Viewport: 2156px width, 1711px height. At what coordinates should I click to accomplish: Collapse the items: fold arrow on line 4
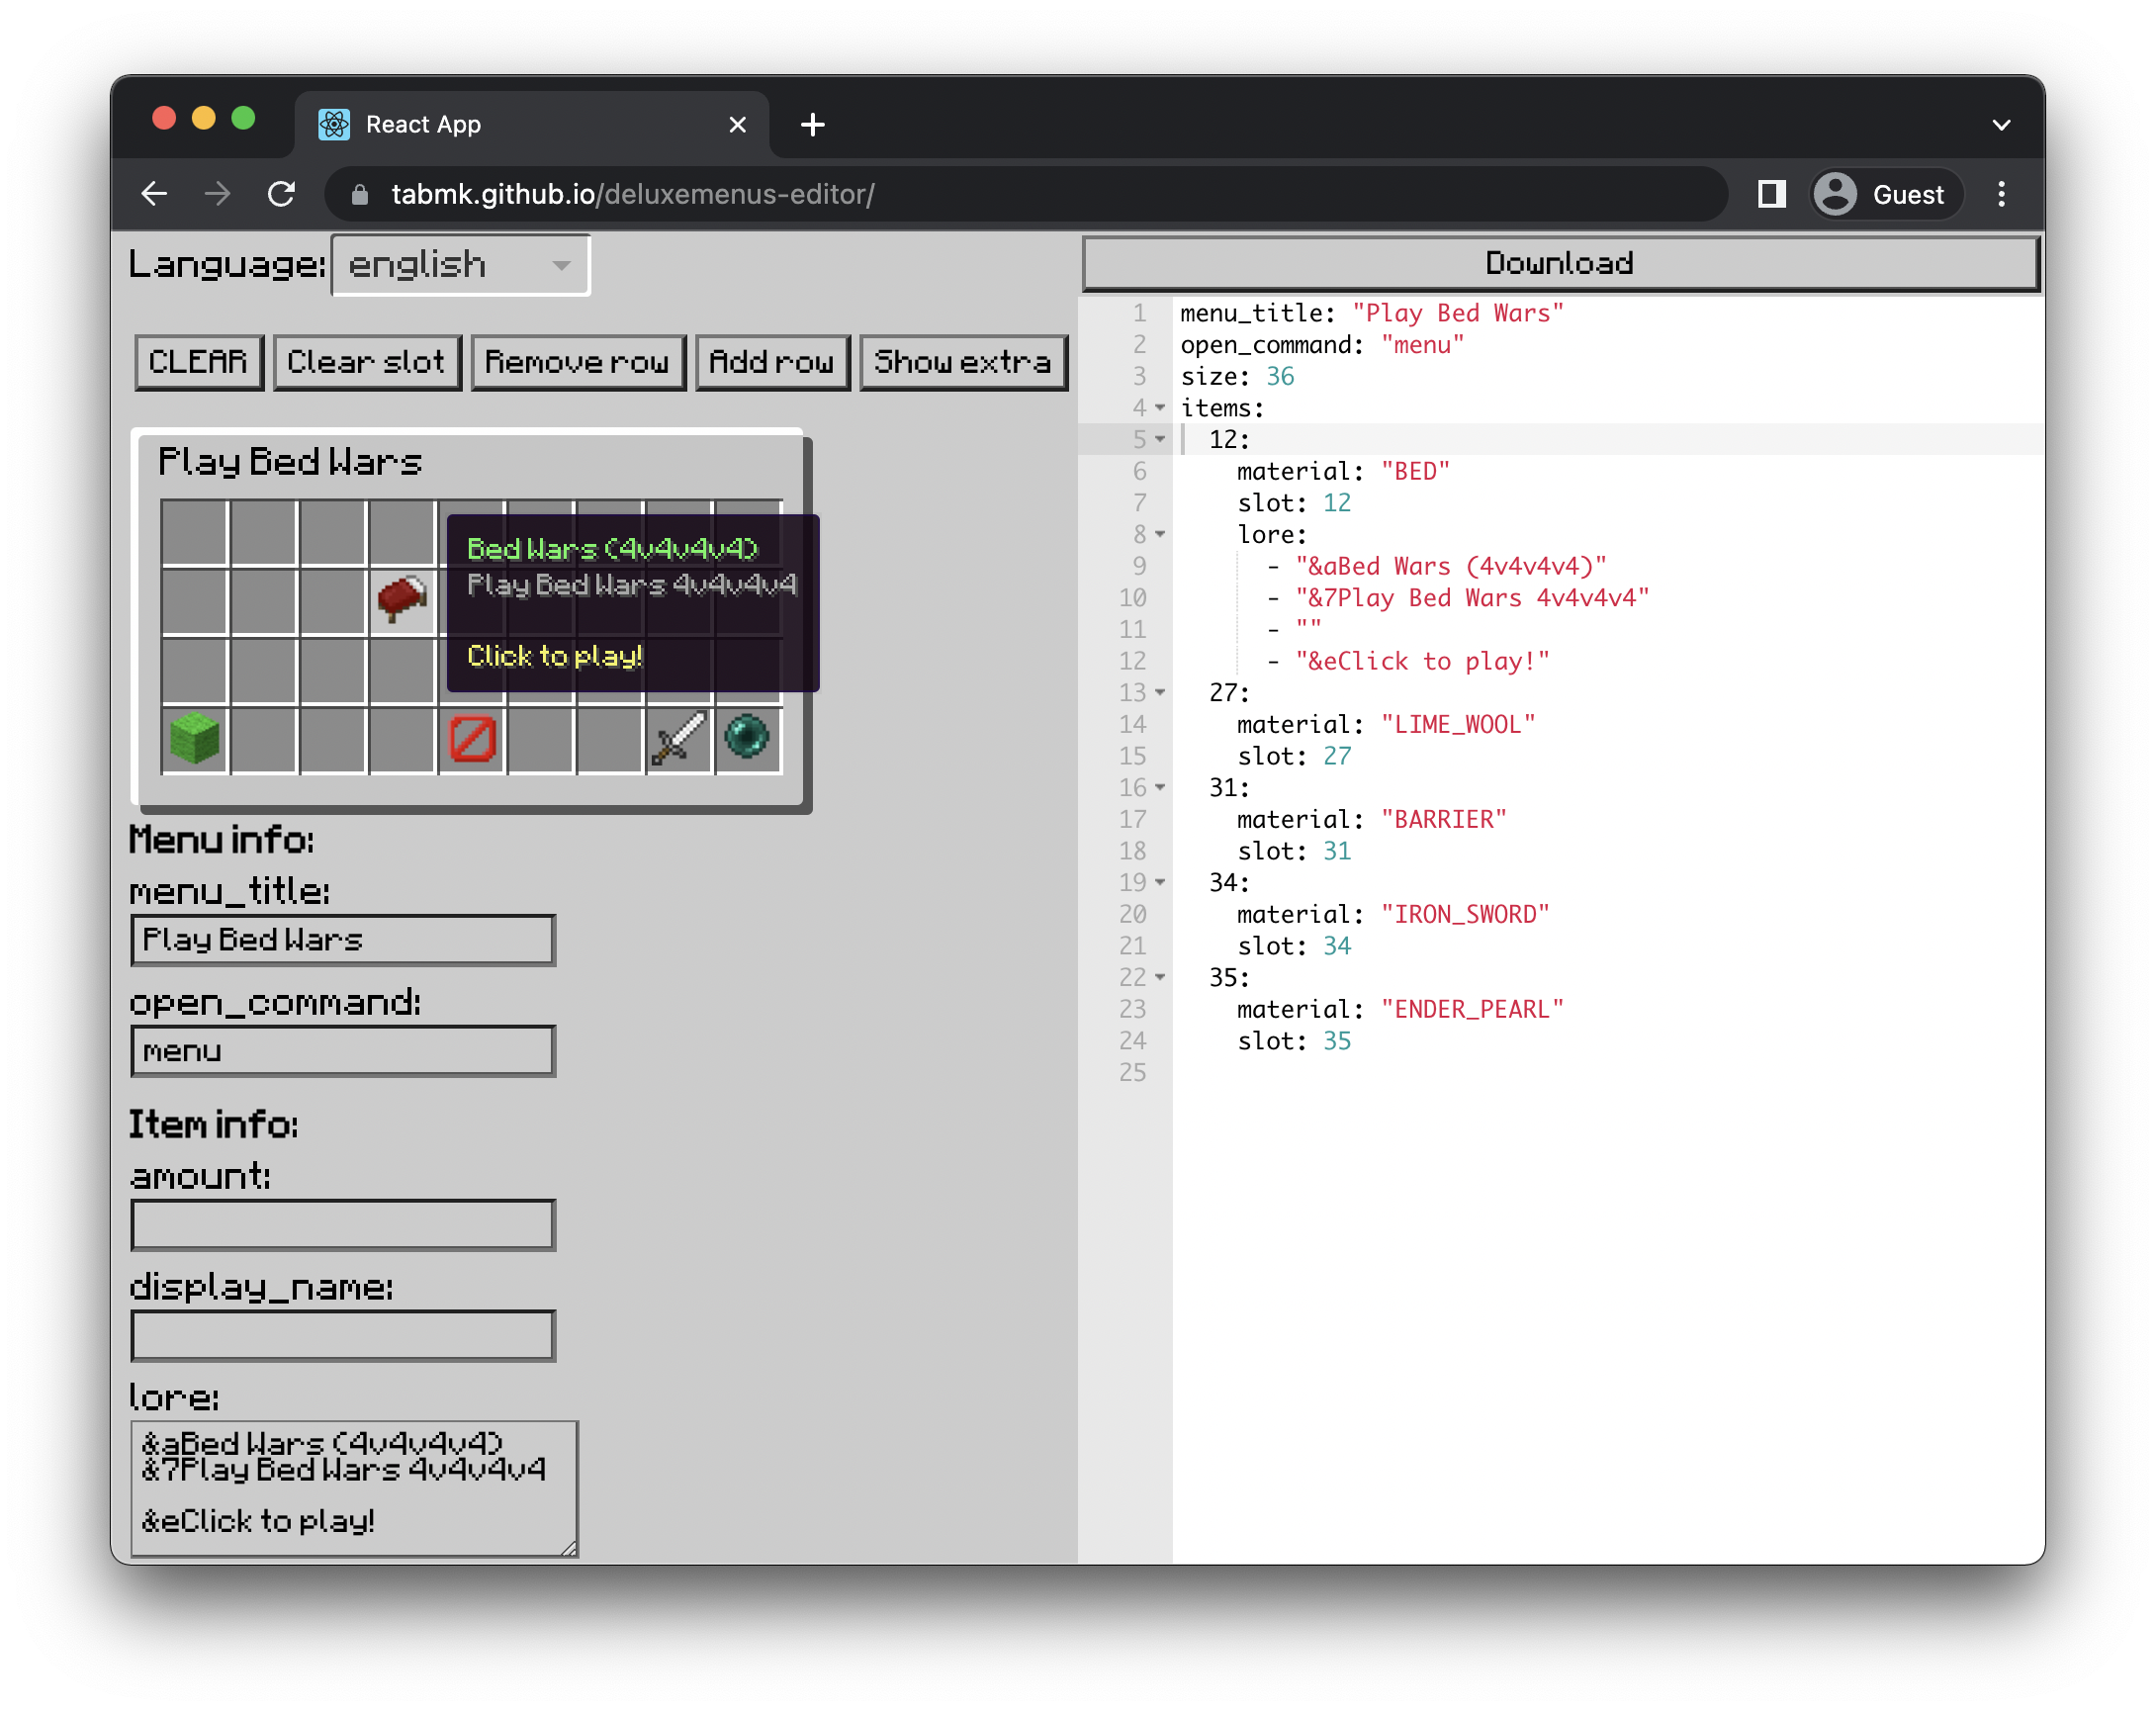(x=1160, y=408)
